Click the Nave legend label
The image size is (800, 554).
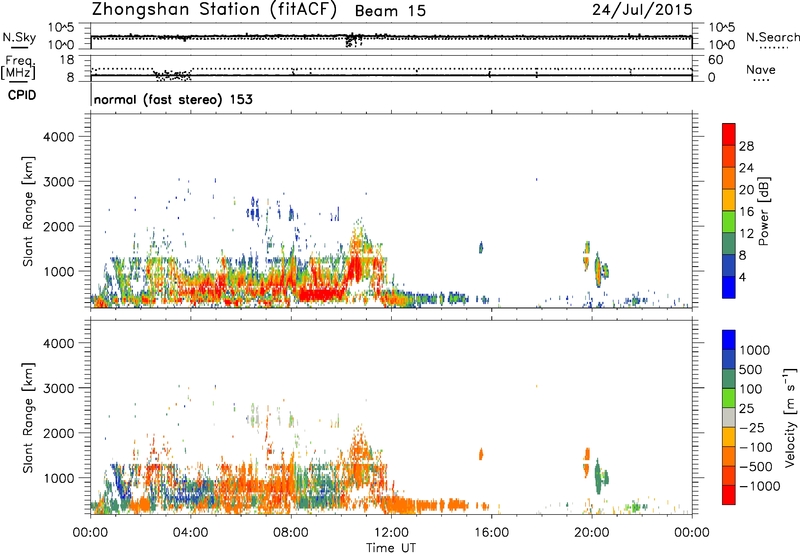point(761,69)
